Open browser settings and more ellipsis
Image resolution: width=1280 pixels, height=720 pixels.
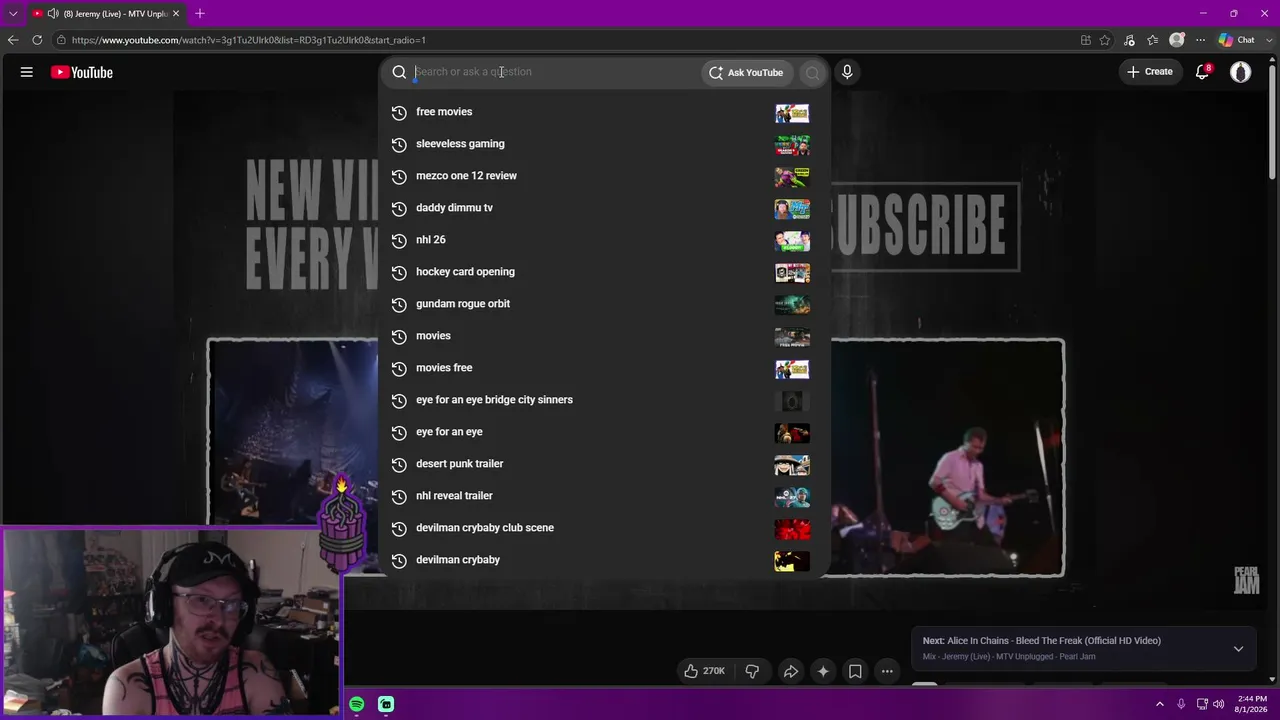pyautogui.click(x=1199, y=40)
